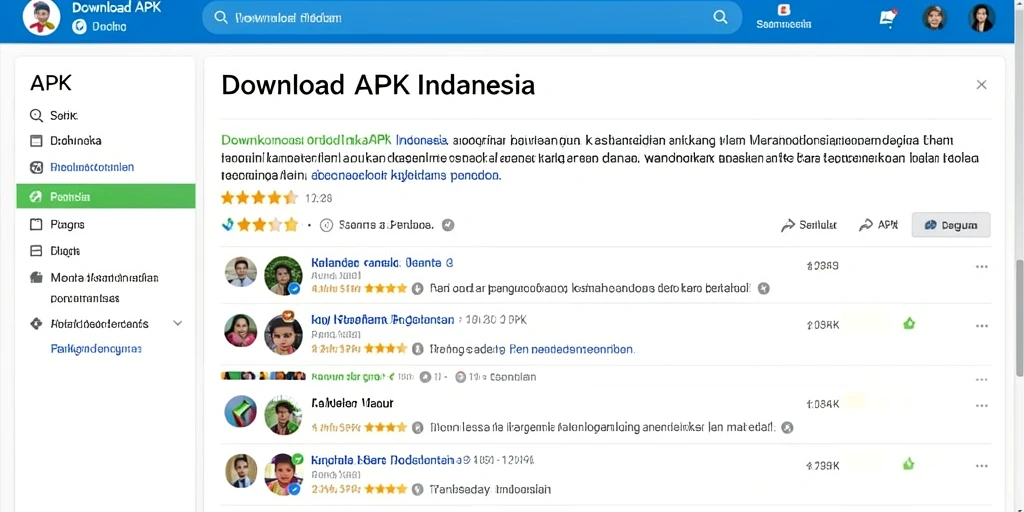Open the Drohineka sidebar item

click(66, 140)
